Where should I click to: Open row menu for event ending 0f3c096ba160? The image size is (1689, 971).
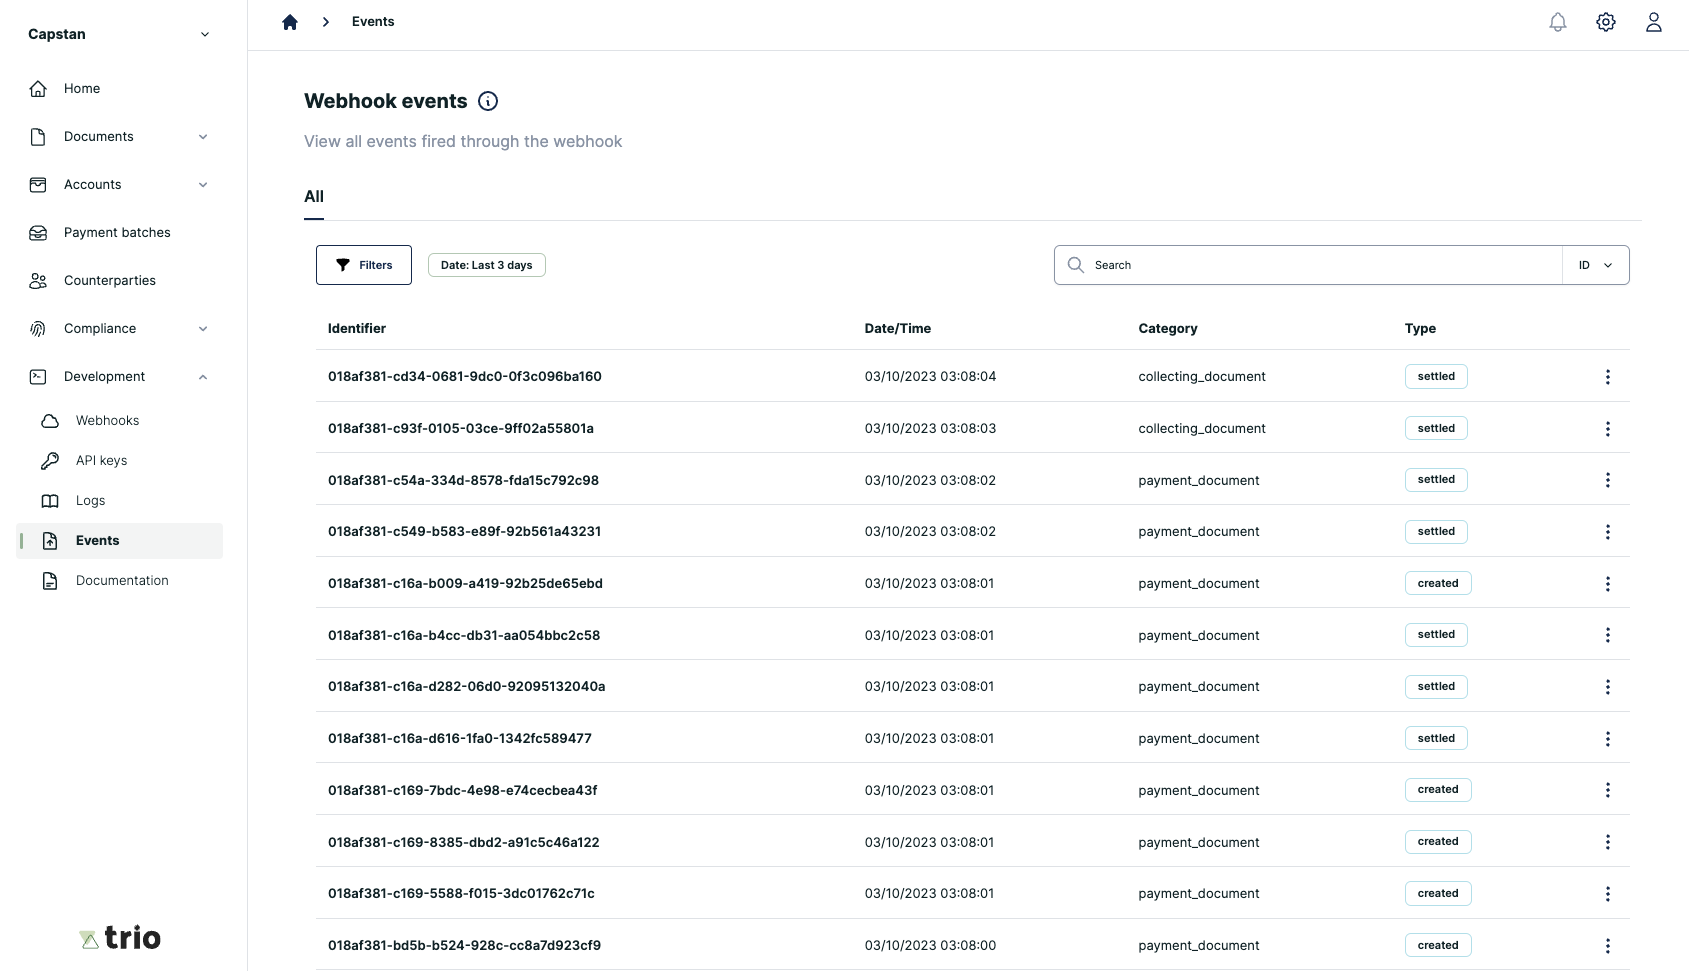[x=1608, y=377]
